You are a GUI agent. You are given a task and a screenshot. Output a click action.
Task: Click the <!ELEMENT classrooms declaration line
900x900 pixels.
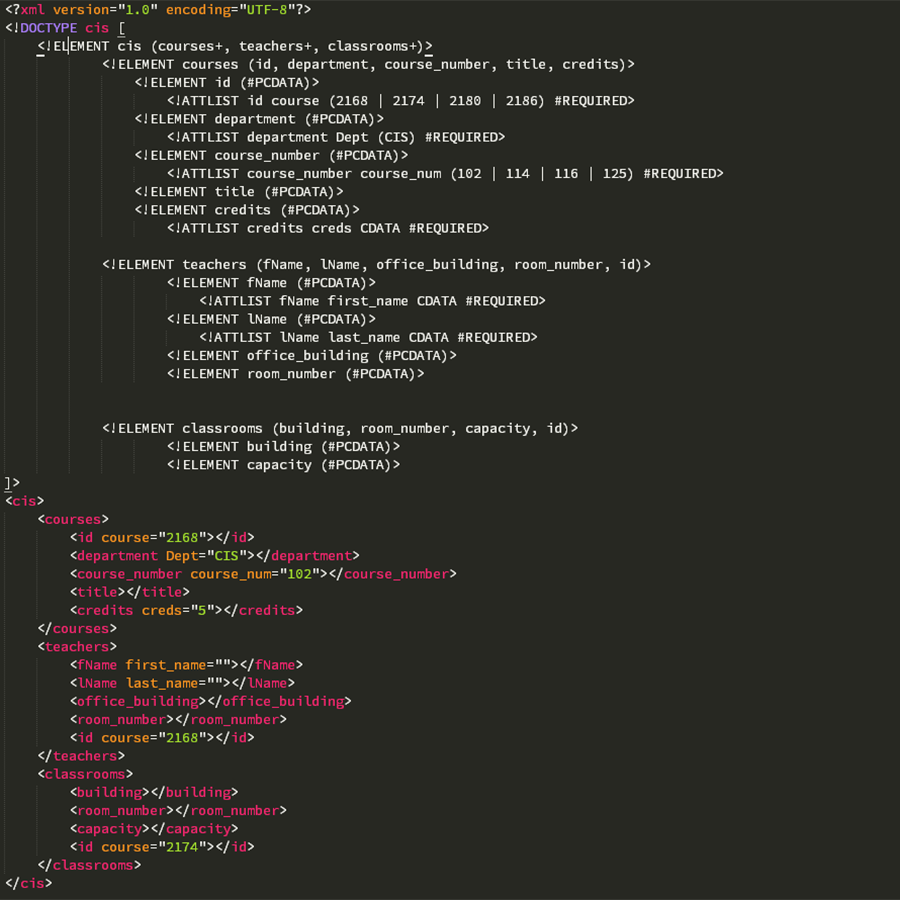tap(340, 428)
